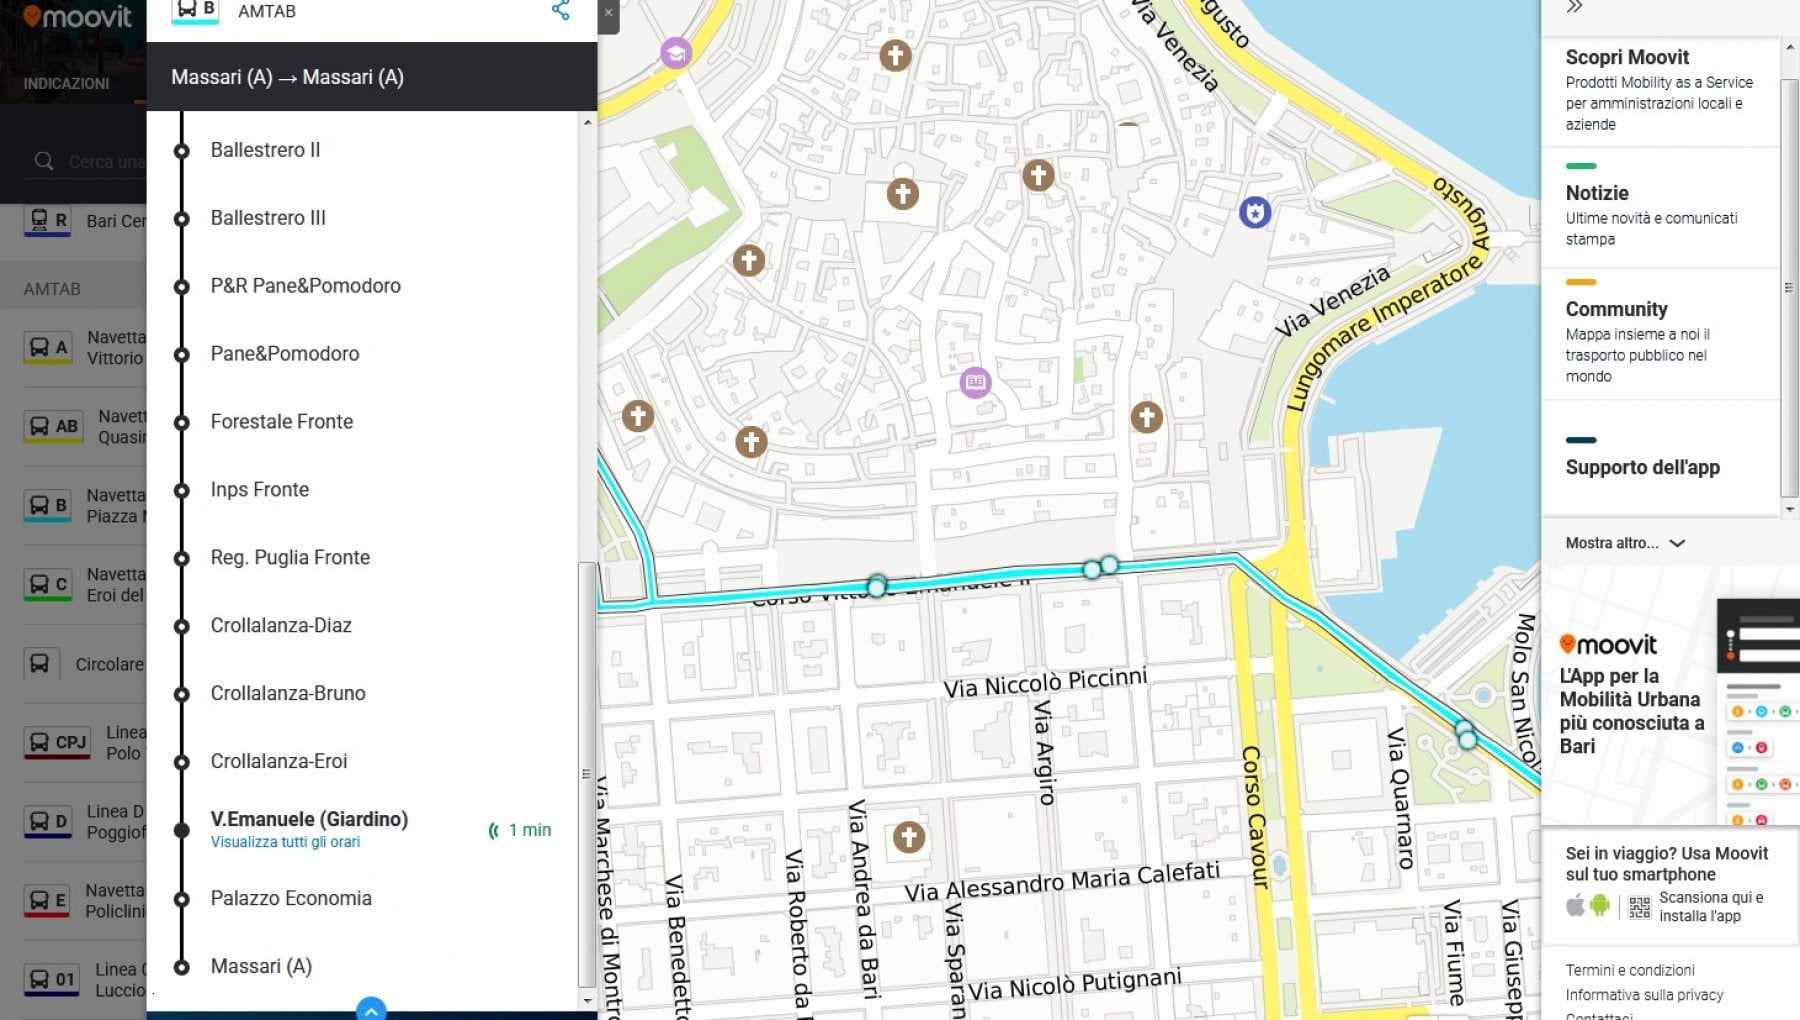The width and height of the screenshot is (1800, 1020).
Task: Click the blue police marker on map
Action: (1255, 212)
